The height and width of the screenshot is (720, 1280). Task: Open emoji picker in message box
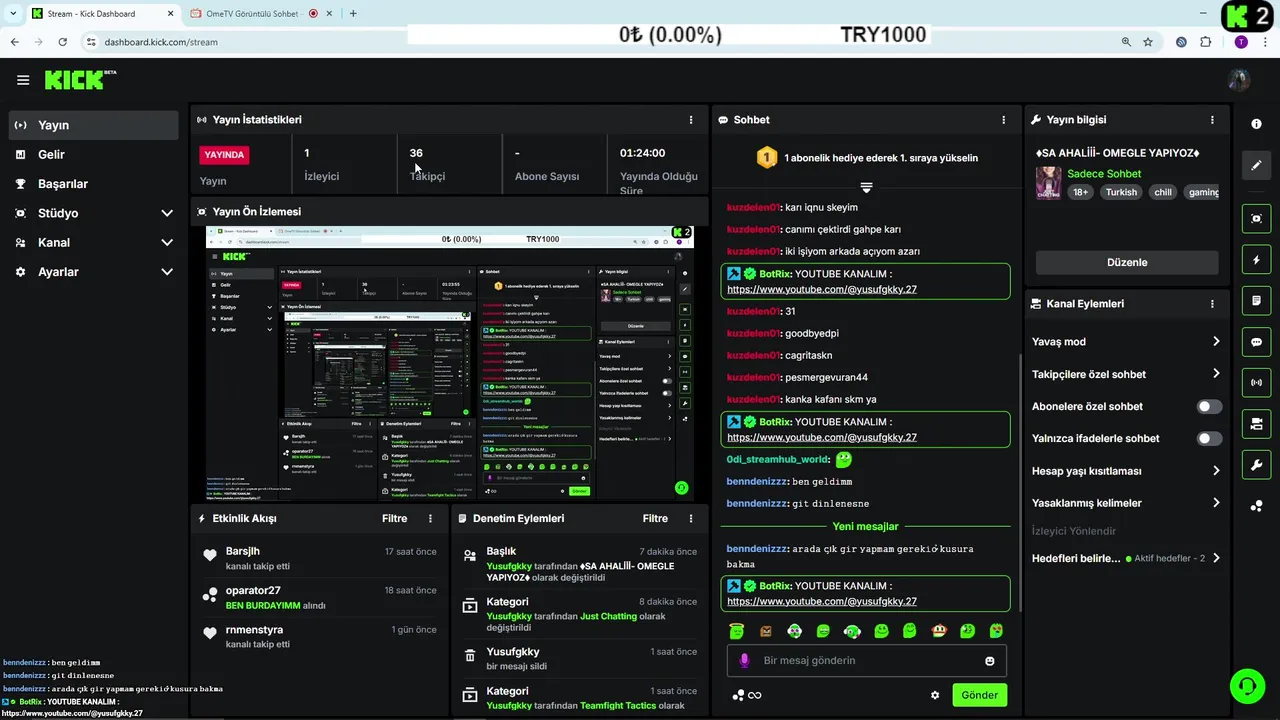[x=990, y=661]
